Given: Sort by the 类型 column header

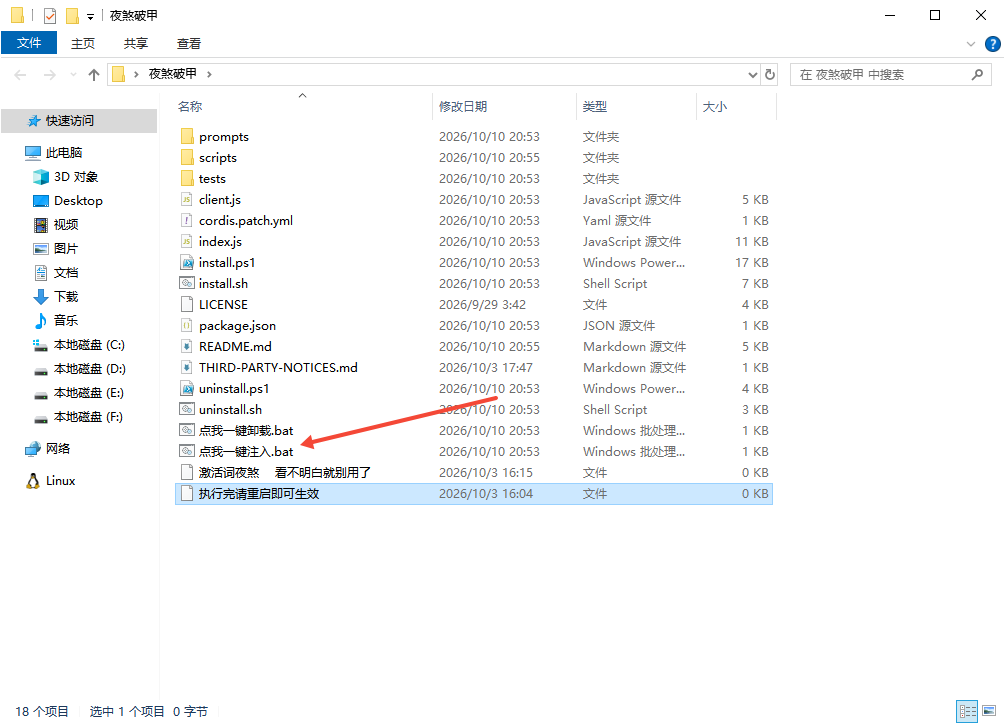Looking at the screenshot, I should (x=636, y=106).
